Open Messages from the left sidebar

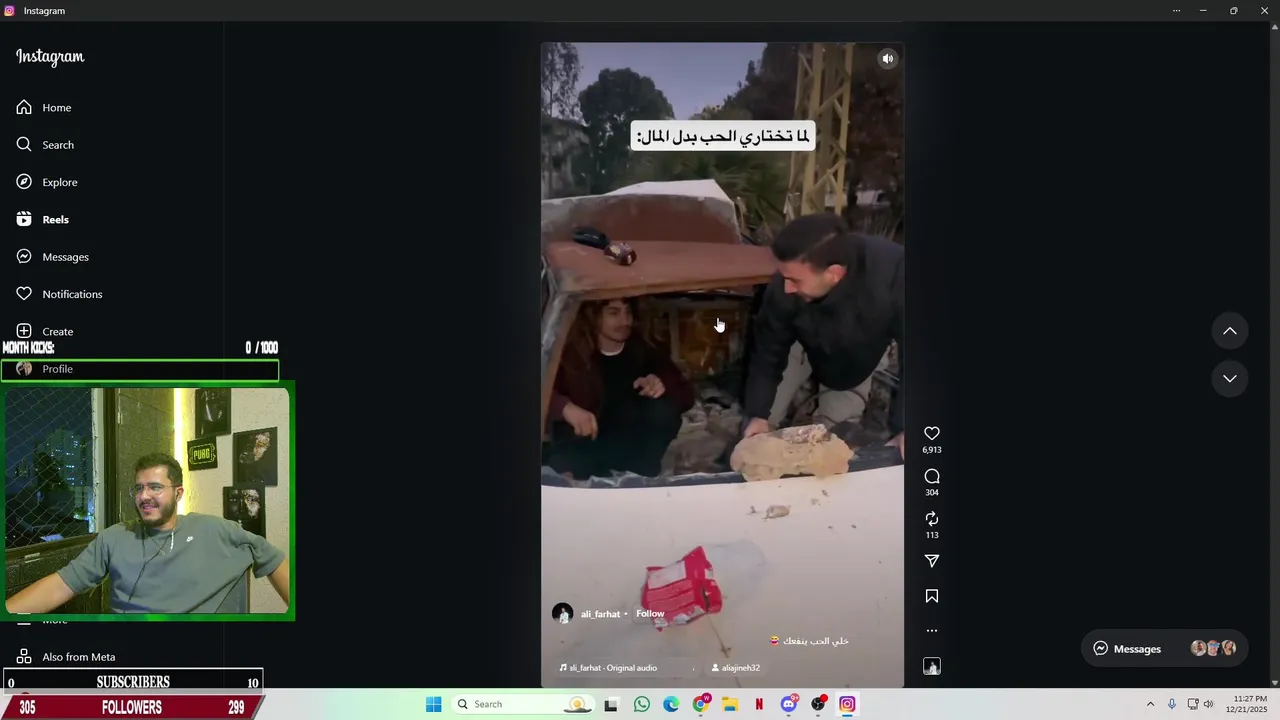54,257
